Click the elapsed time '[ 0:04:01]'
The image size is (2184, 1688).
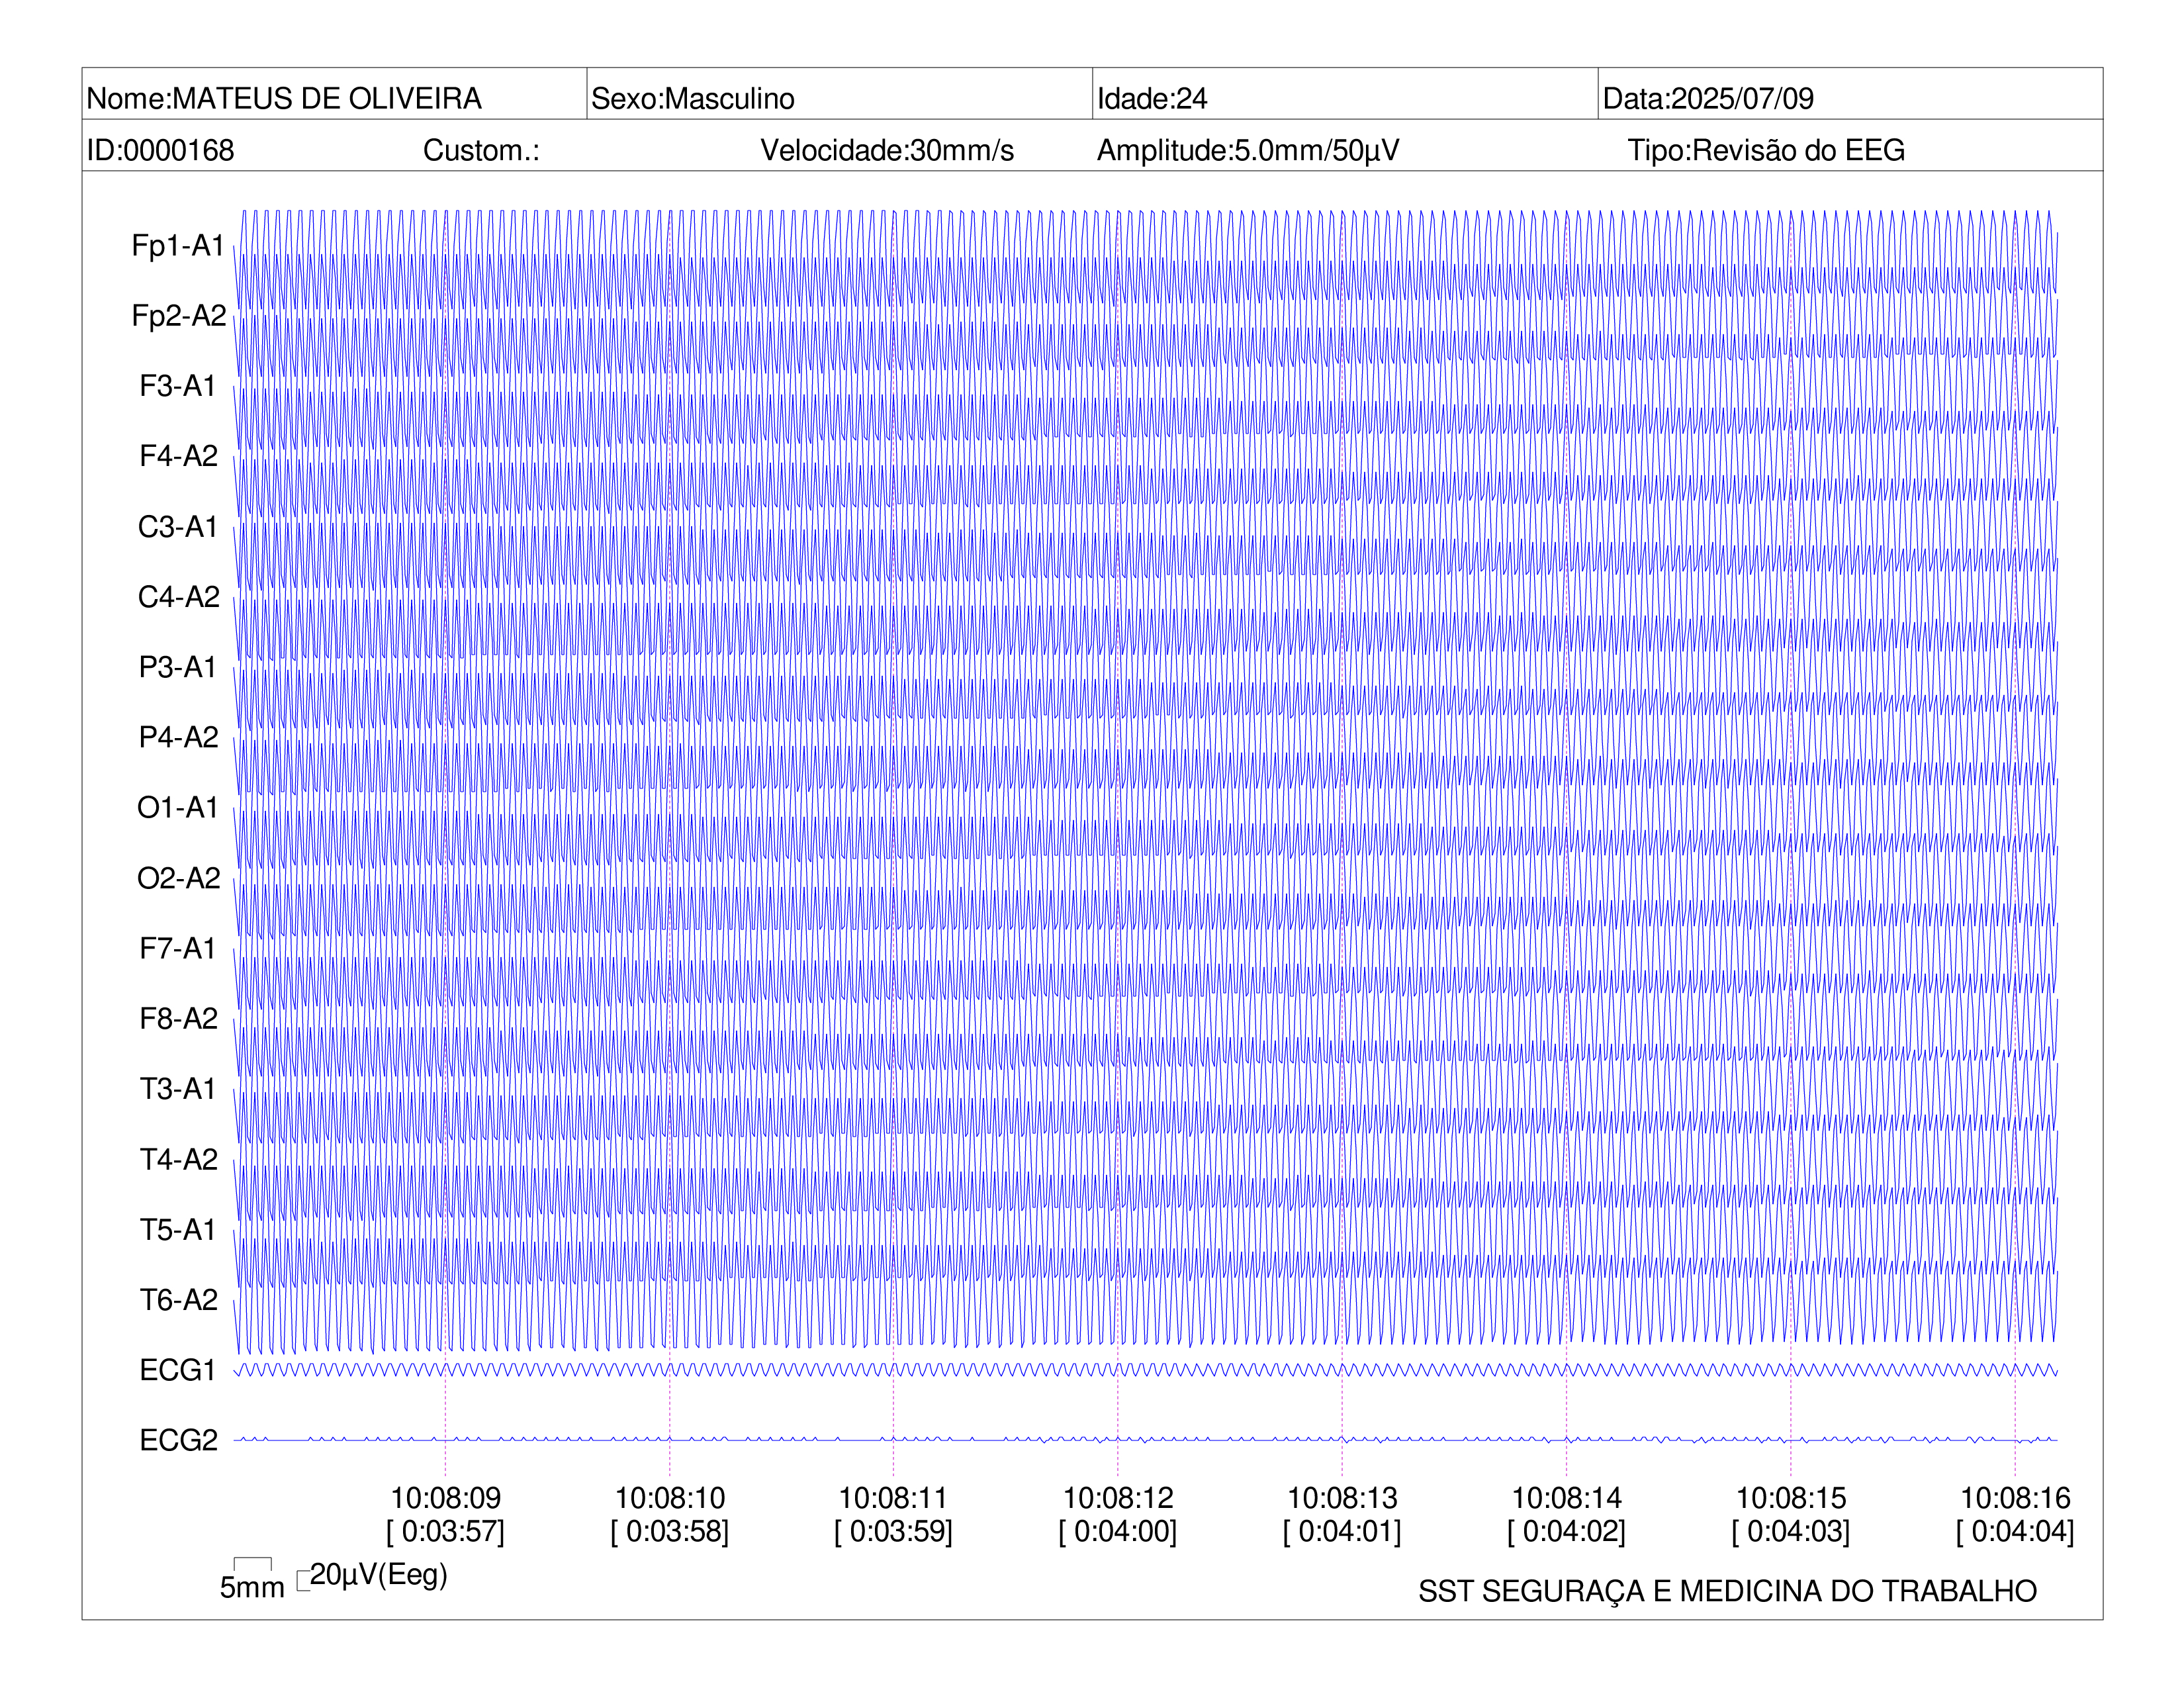pos(1342,1531)
